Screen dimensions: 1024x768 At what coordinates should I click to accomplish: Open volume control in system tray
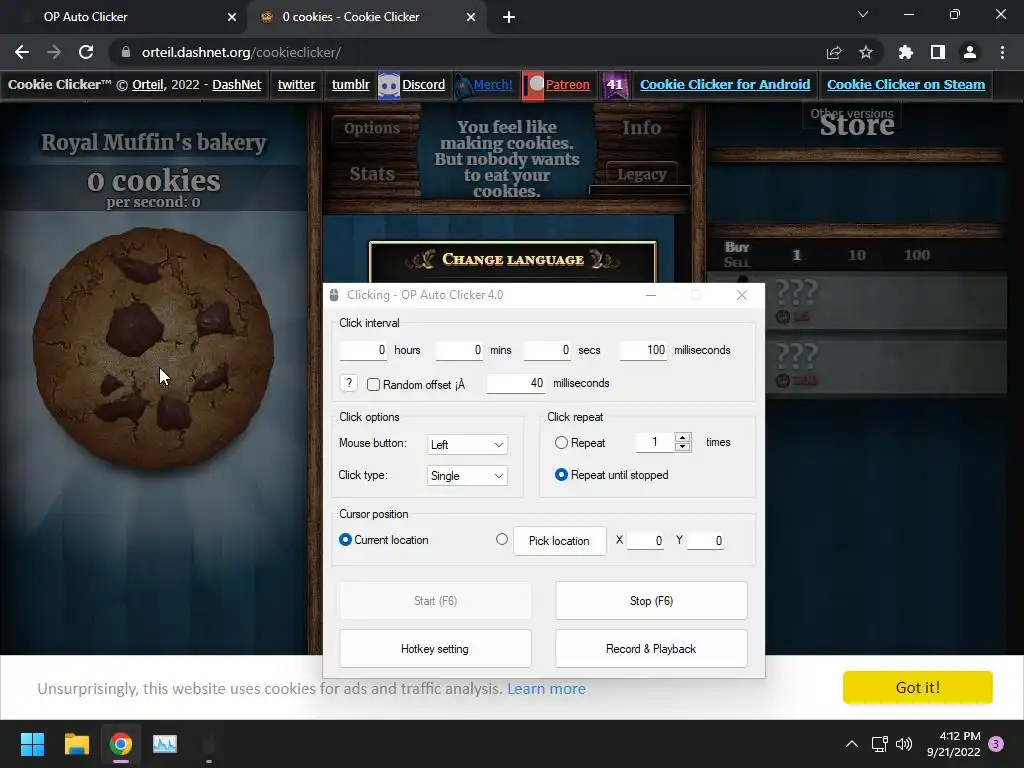click(904, 744)
